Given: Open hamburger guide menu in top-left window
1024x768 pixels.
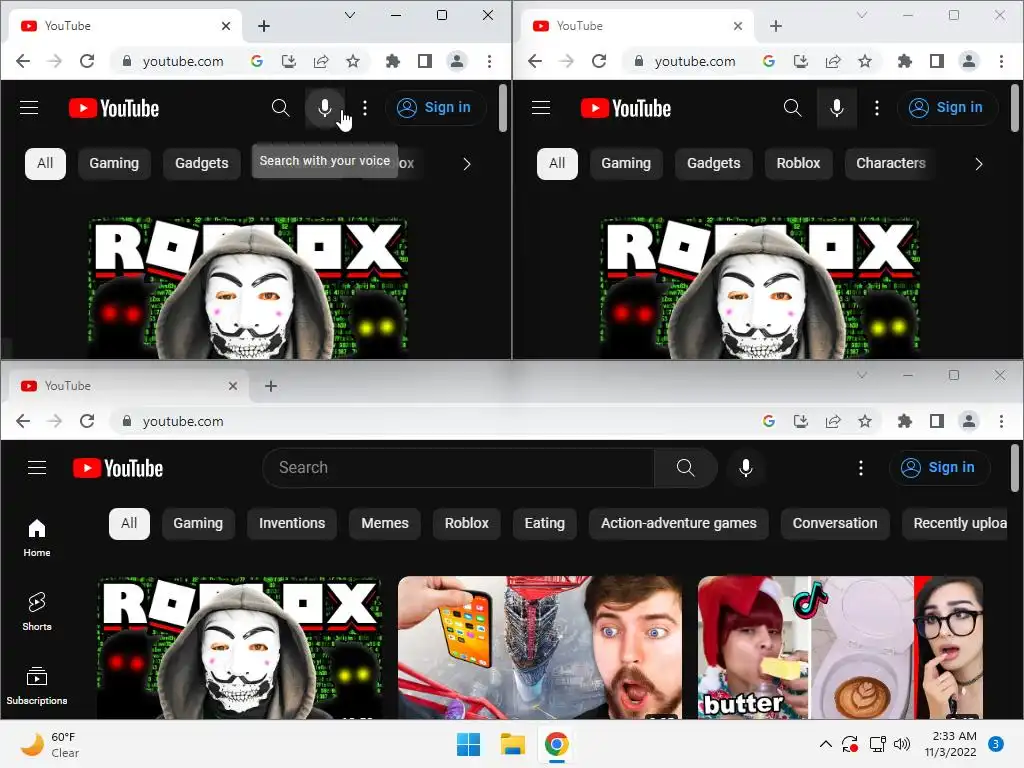Looking at the screenshot, I should [x=29, y=108].
